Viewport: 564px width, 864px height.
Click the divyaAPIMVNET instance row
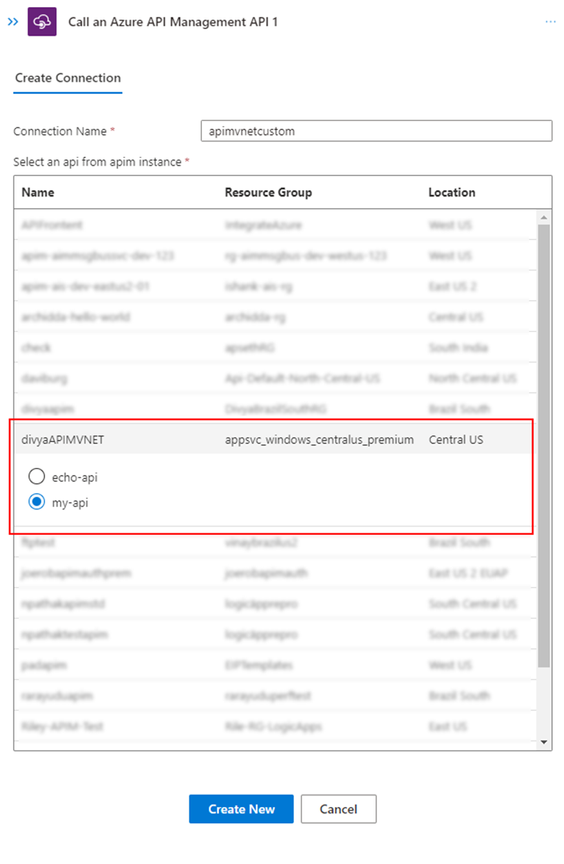(273, 440)
